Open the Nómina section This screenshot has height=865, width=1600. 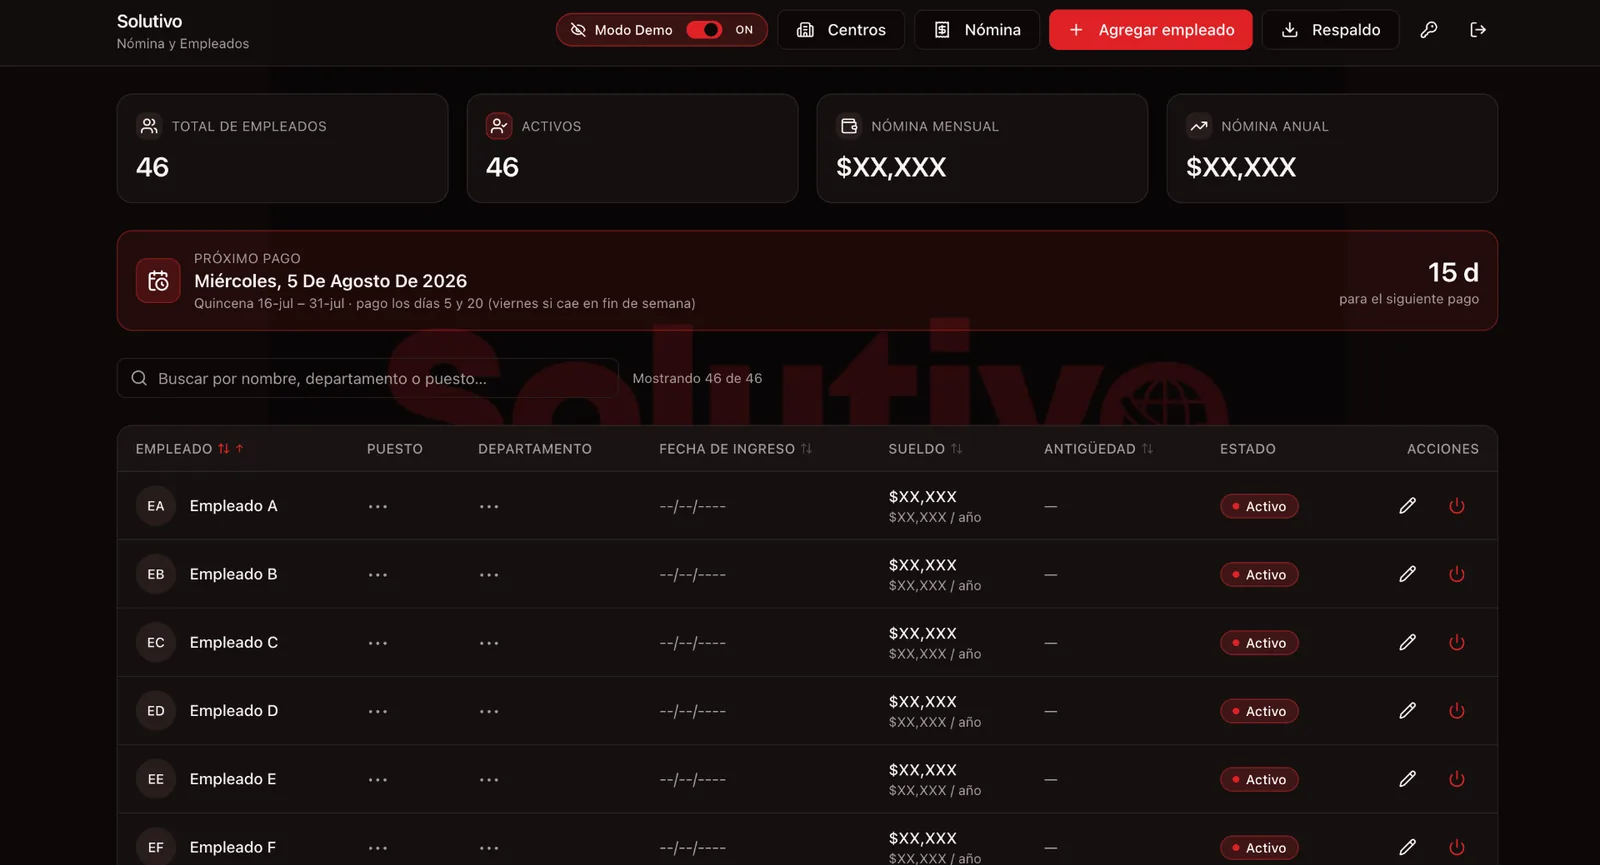click(977, 30)
